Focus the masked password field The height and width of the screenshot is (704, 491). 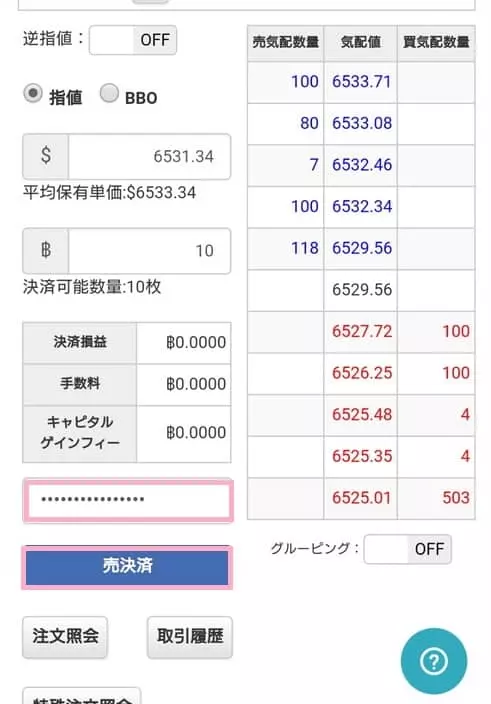[x=128, y=500]
